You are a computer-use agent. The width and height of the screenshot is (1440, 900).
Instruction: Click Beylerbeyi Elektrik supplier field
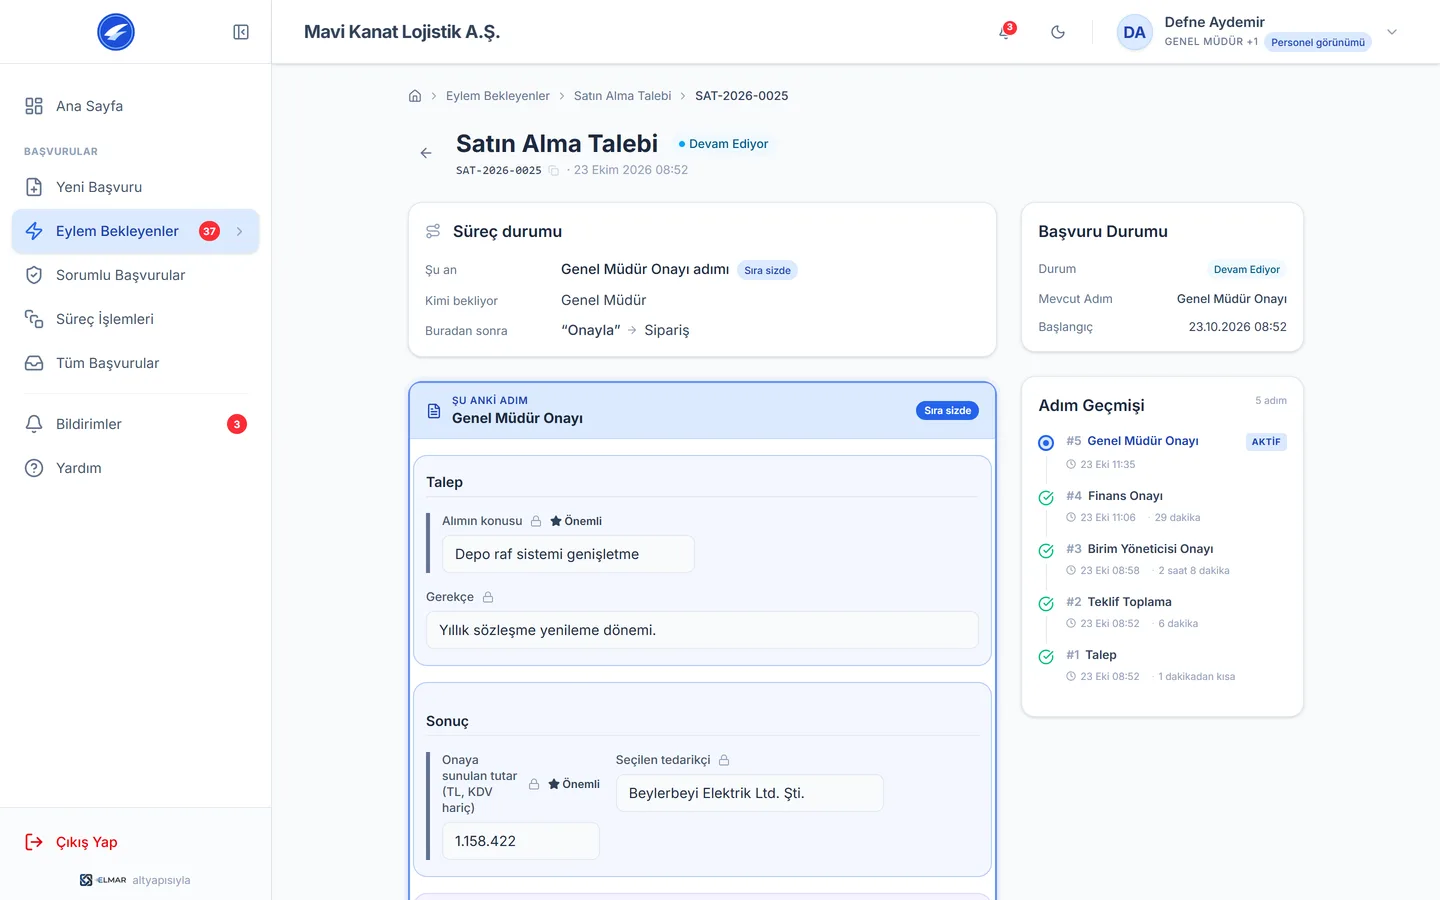coord(750,793)
